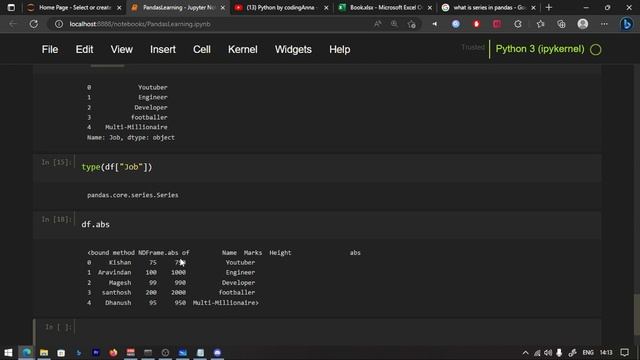
Task: Open the View menu
Action: pyautogui.click(x=122, y=49)
